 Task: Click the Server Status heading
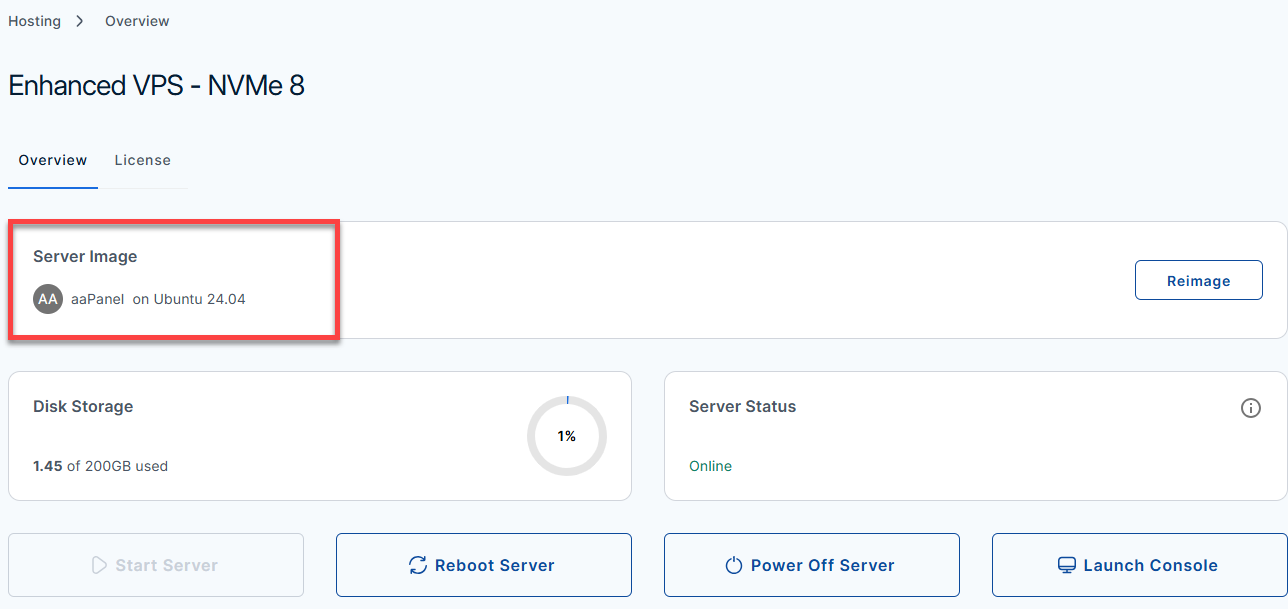742,407
